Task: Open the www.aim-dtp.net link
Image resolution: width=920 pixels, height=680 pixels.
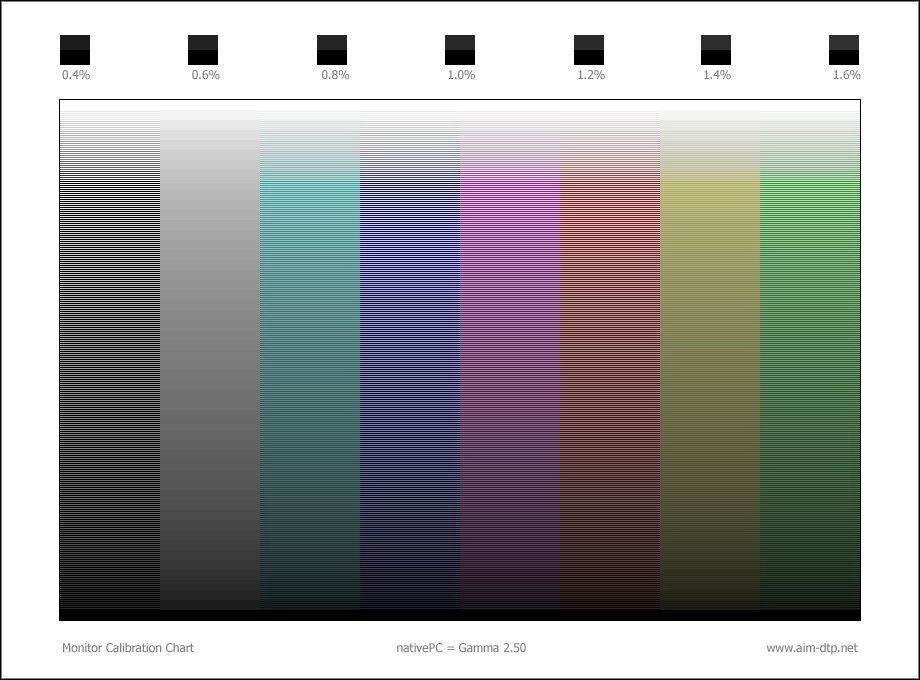Action: tap(811, 648)
